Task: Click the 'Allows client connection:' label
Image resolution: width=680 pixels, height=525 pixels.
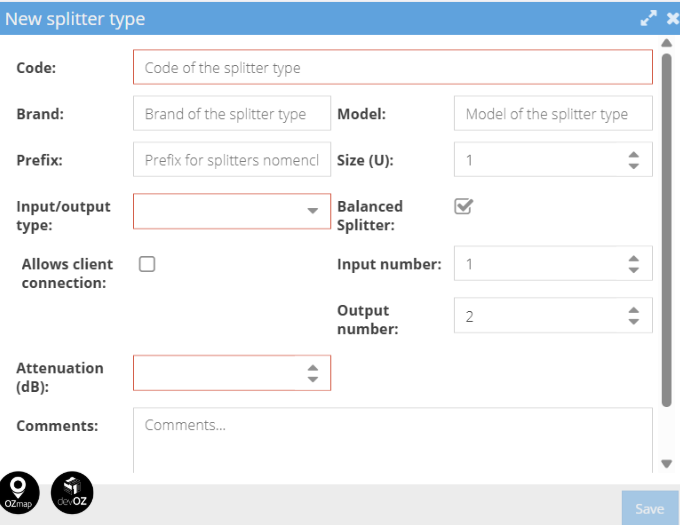Action: tap(67, 273)
